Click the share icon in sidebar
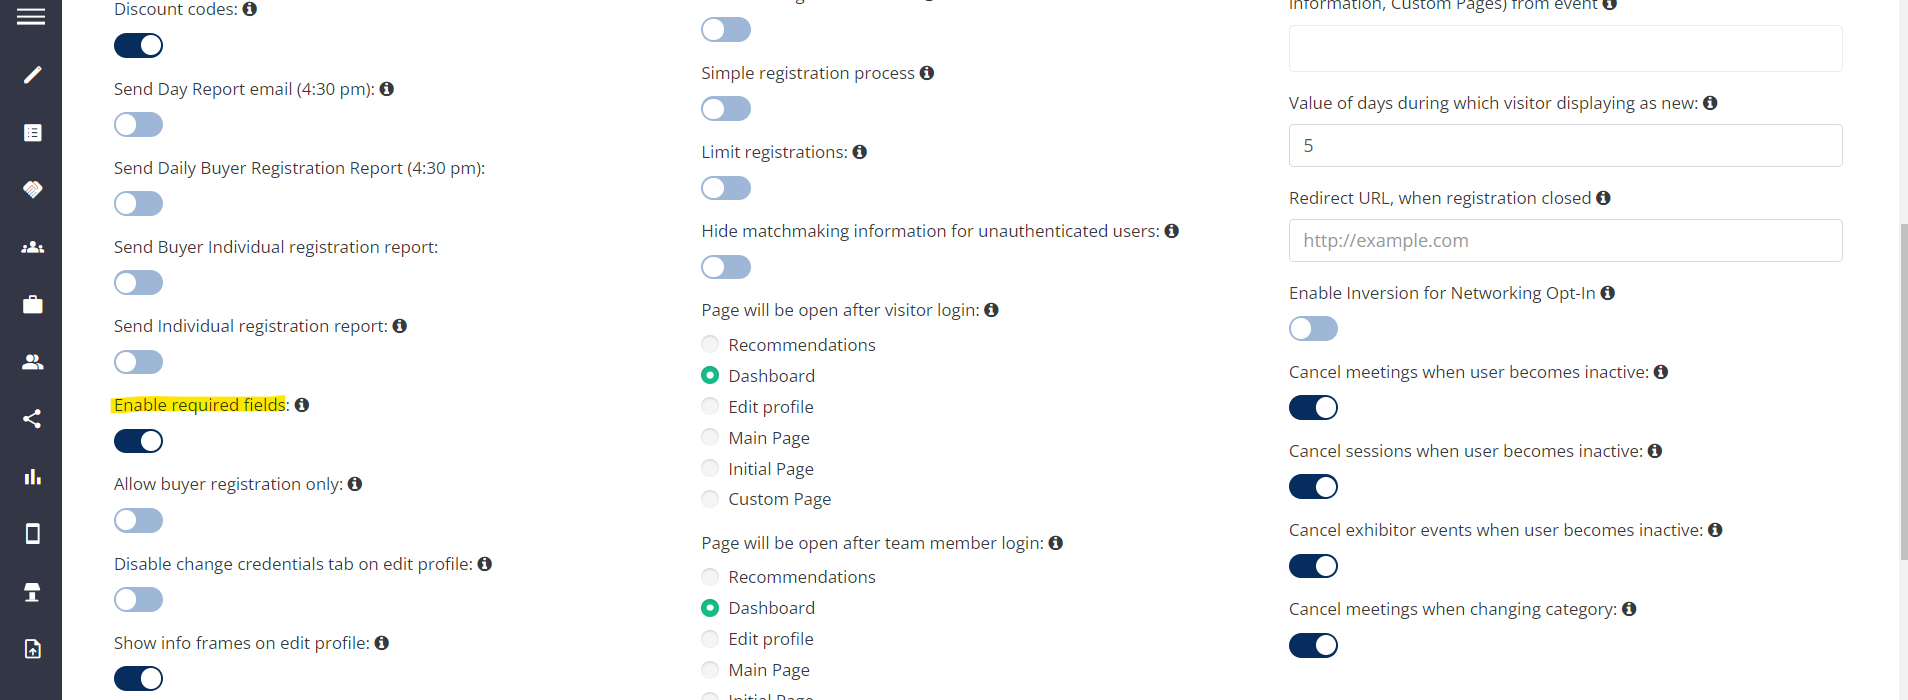1908x700 pixels. (x=32, y=419)
